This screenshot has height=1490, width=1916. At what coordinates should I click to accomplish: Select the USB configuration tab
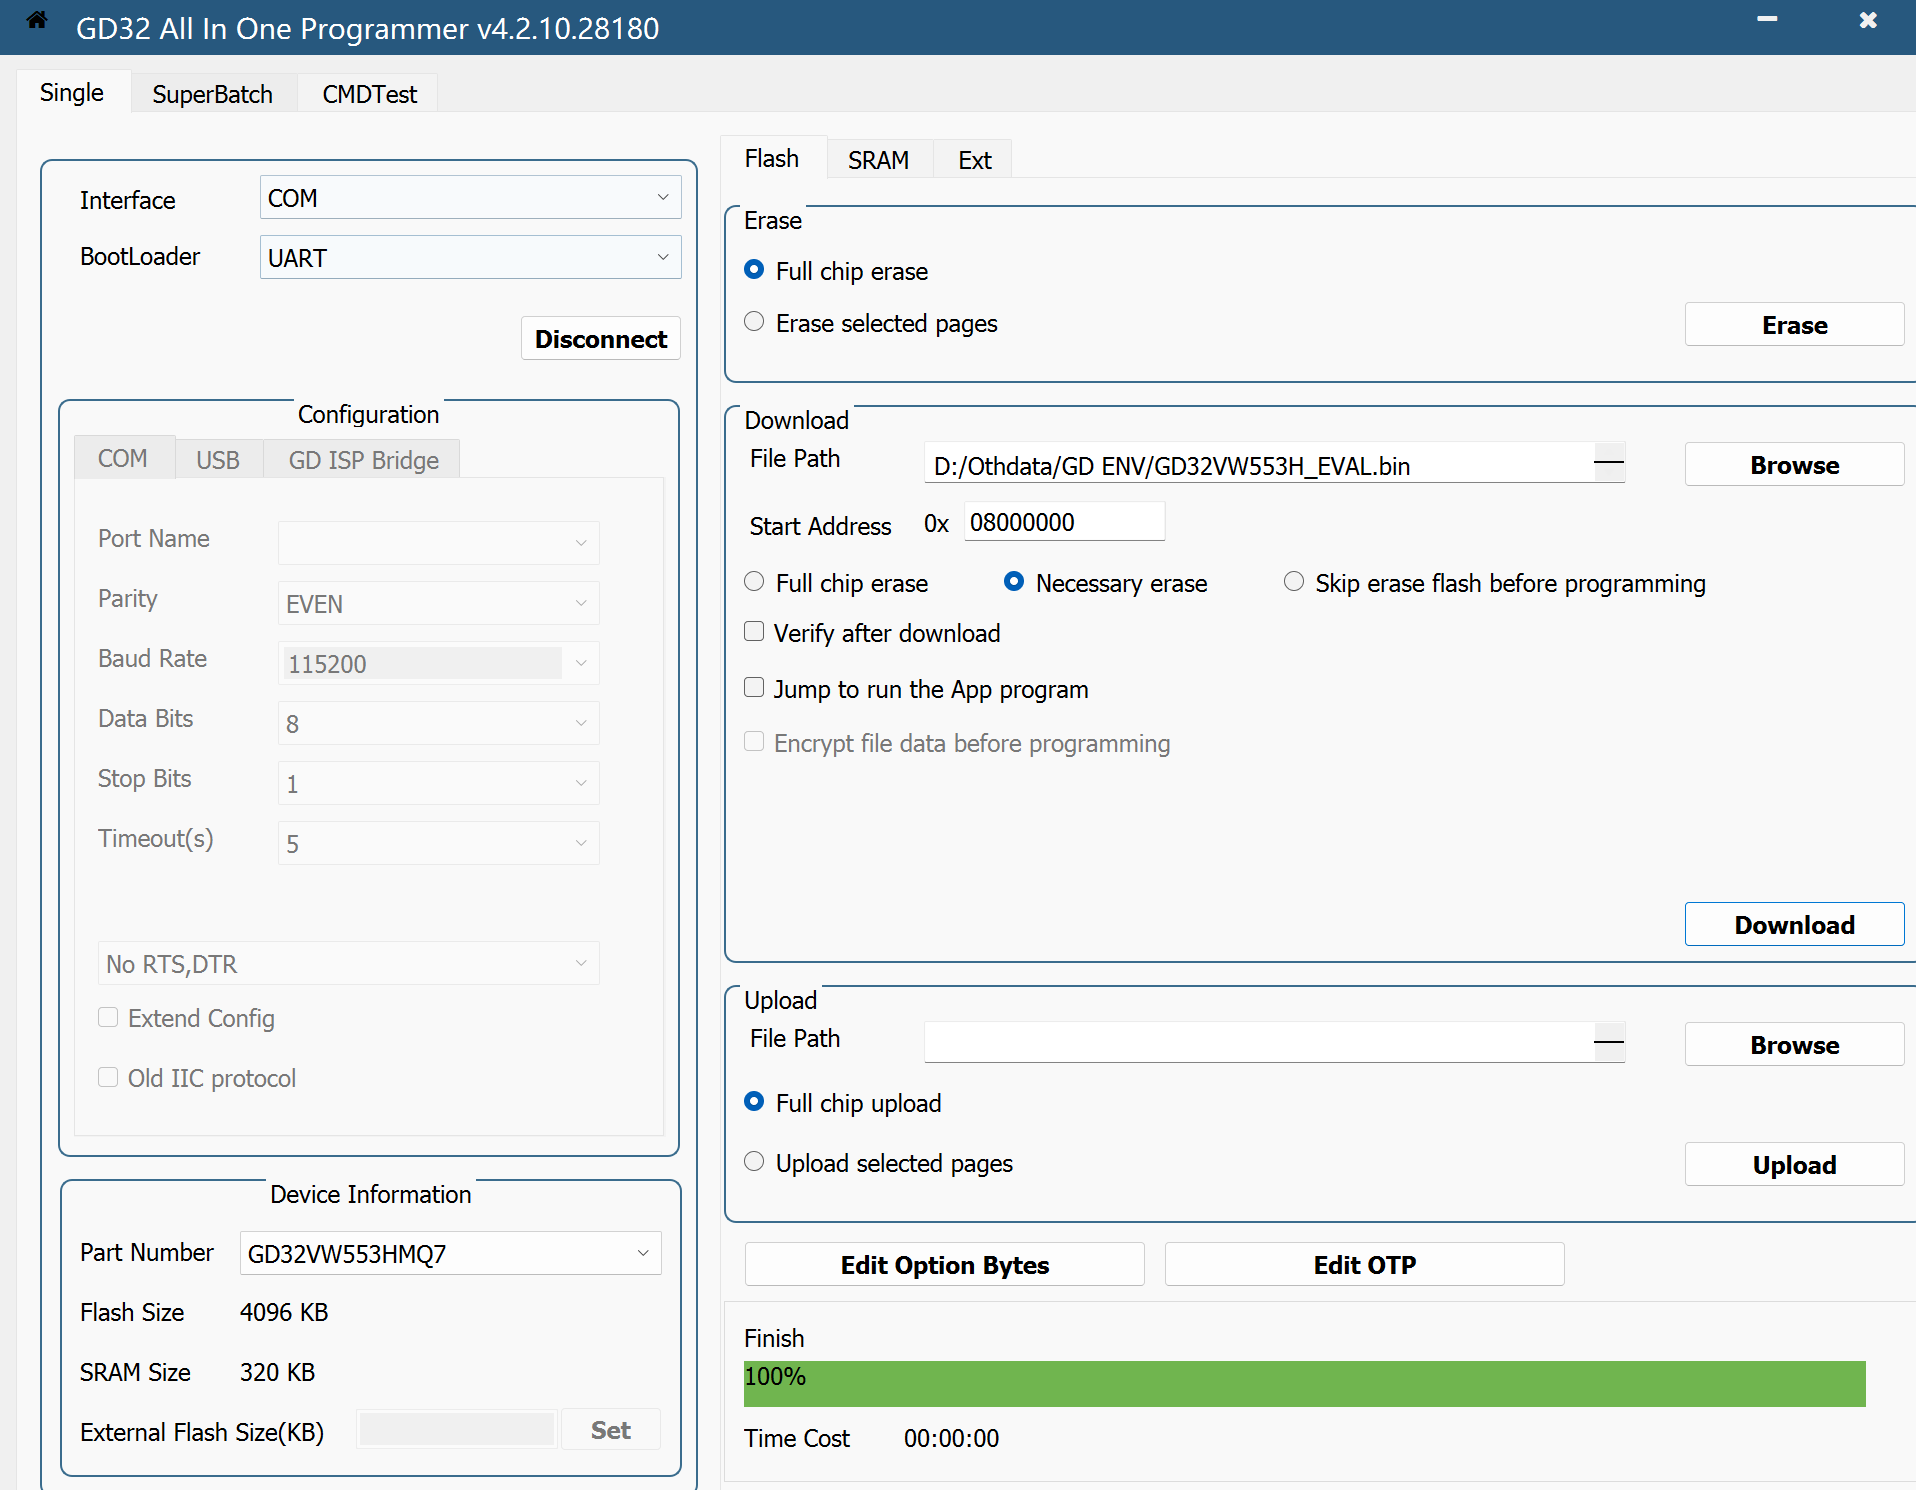pos(218,460)
